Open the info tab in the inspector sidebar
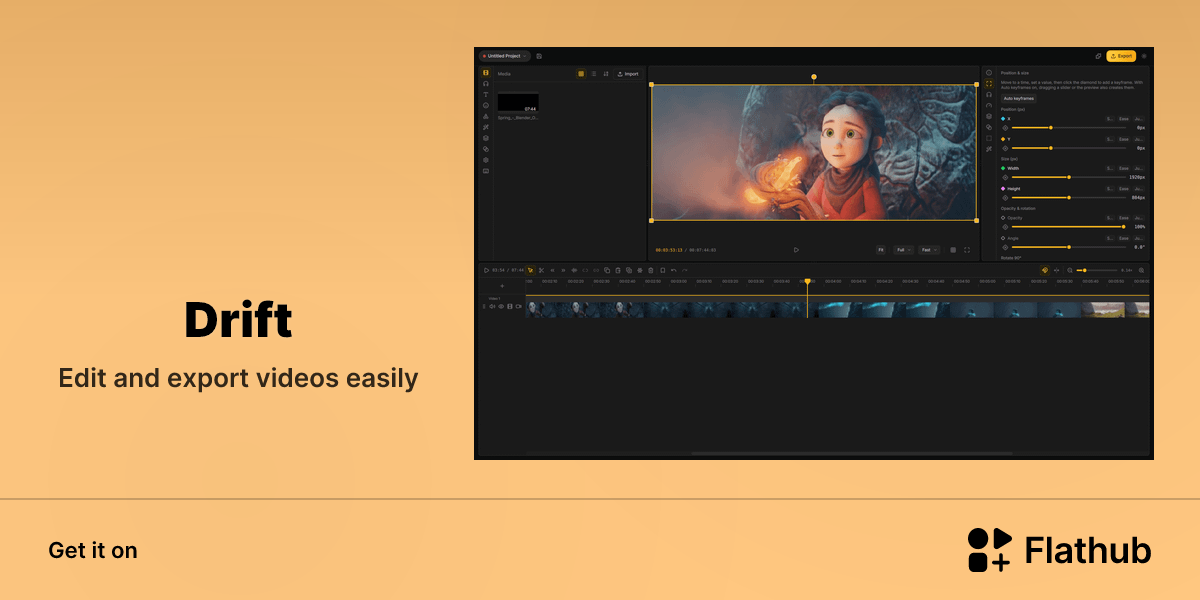The height and width of the screenshot is (600, 1200). coord(989,72)
